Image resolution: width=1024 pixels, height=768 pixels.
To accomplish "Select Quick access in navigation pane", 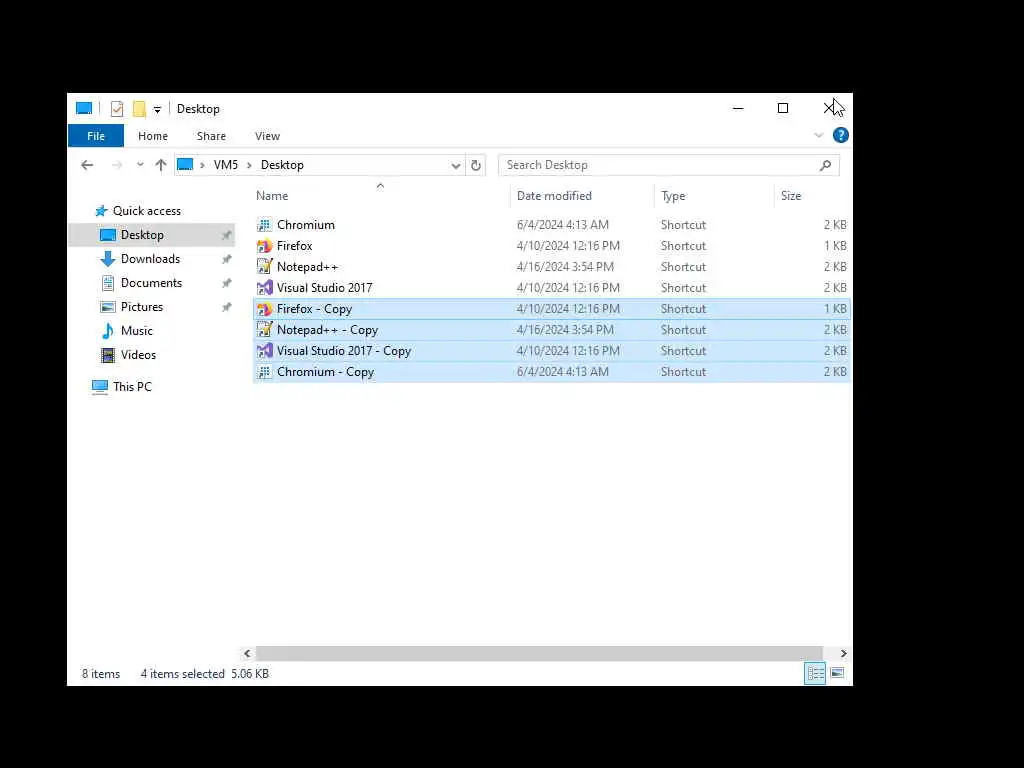I will [147, 211].
